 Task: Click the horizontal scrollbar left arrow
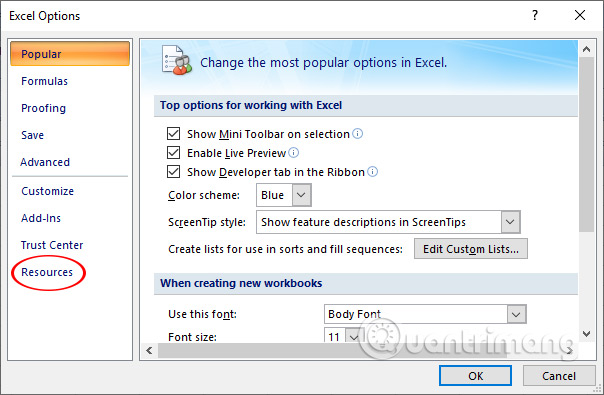[149, 350]
